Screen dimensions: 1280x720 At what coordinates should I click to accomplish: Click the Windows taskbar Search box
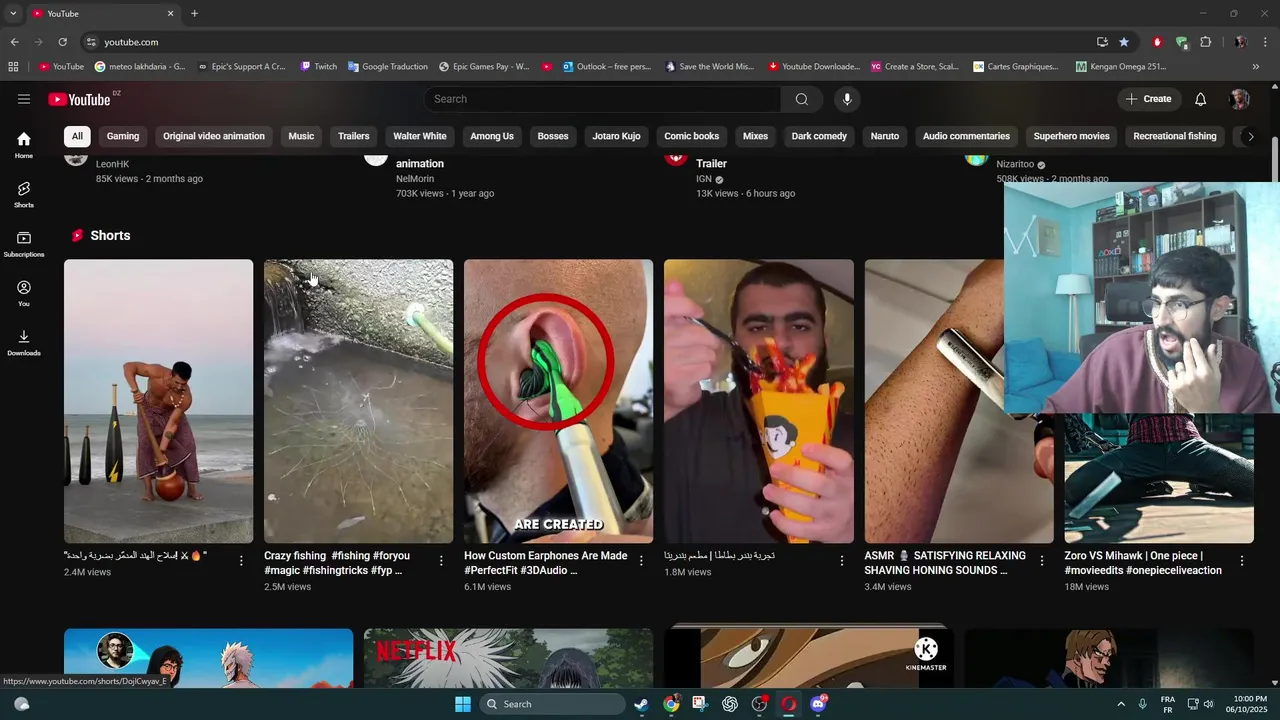pos(552,704)
